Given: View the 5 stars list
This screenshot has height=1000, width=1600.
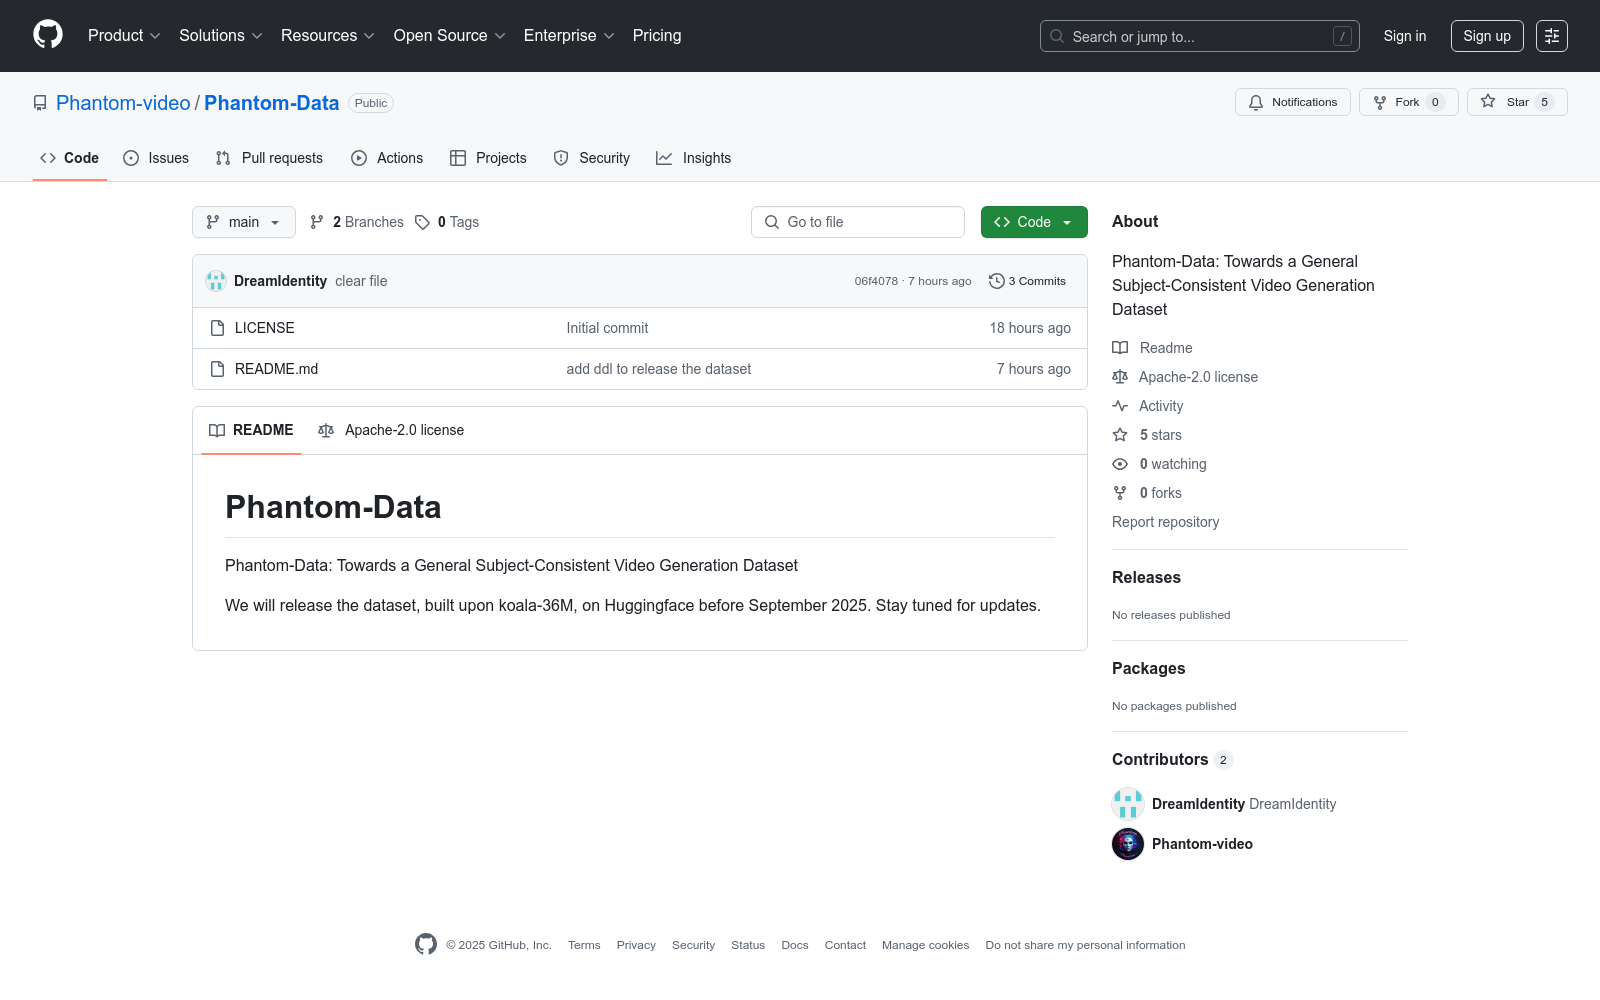Looking at the screenshot, I should (1147, 435).
